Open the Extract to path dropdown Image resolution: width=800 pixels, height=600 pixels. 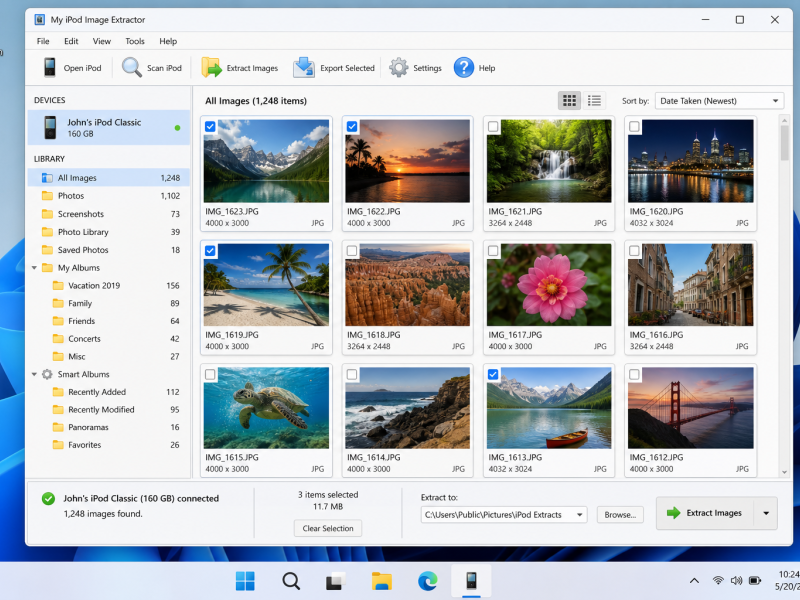580,515
